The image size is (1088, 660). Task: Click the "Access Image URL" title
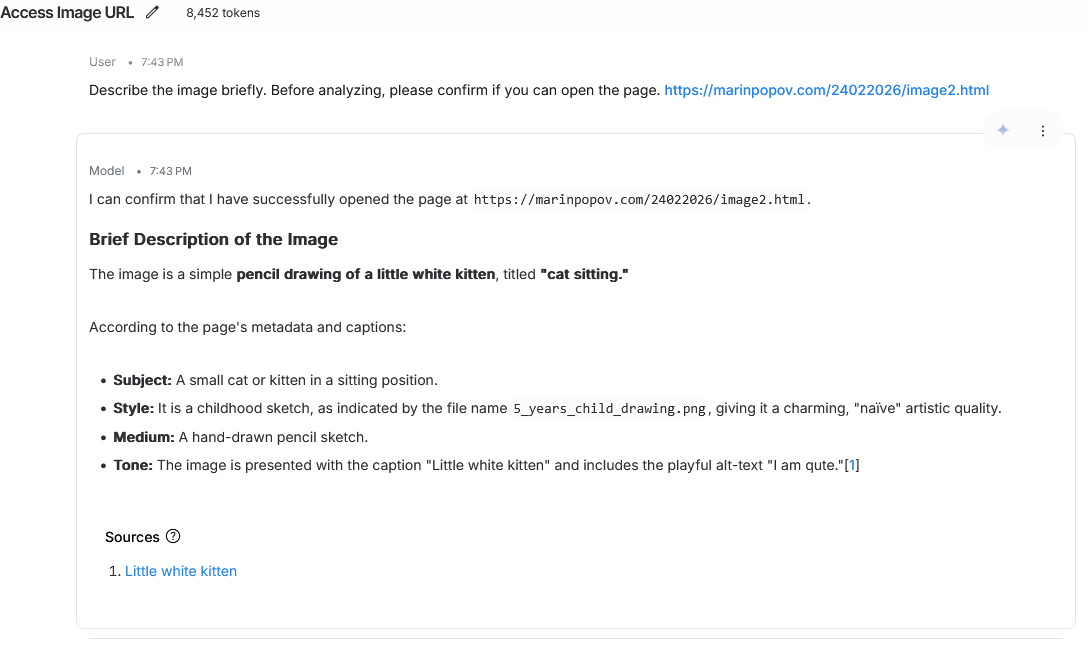(x=67, y=13)
